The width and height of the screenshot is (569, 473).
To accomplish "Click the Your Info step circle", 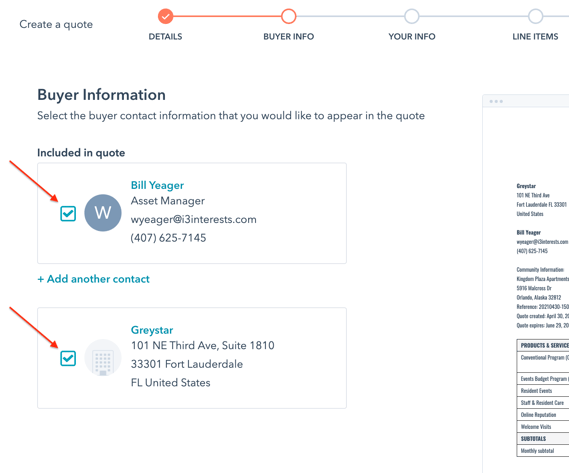I will pos(412,16).
